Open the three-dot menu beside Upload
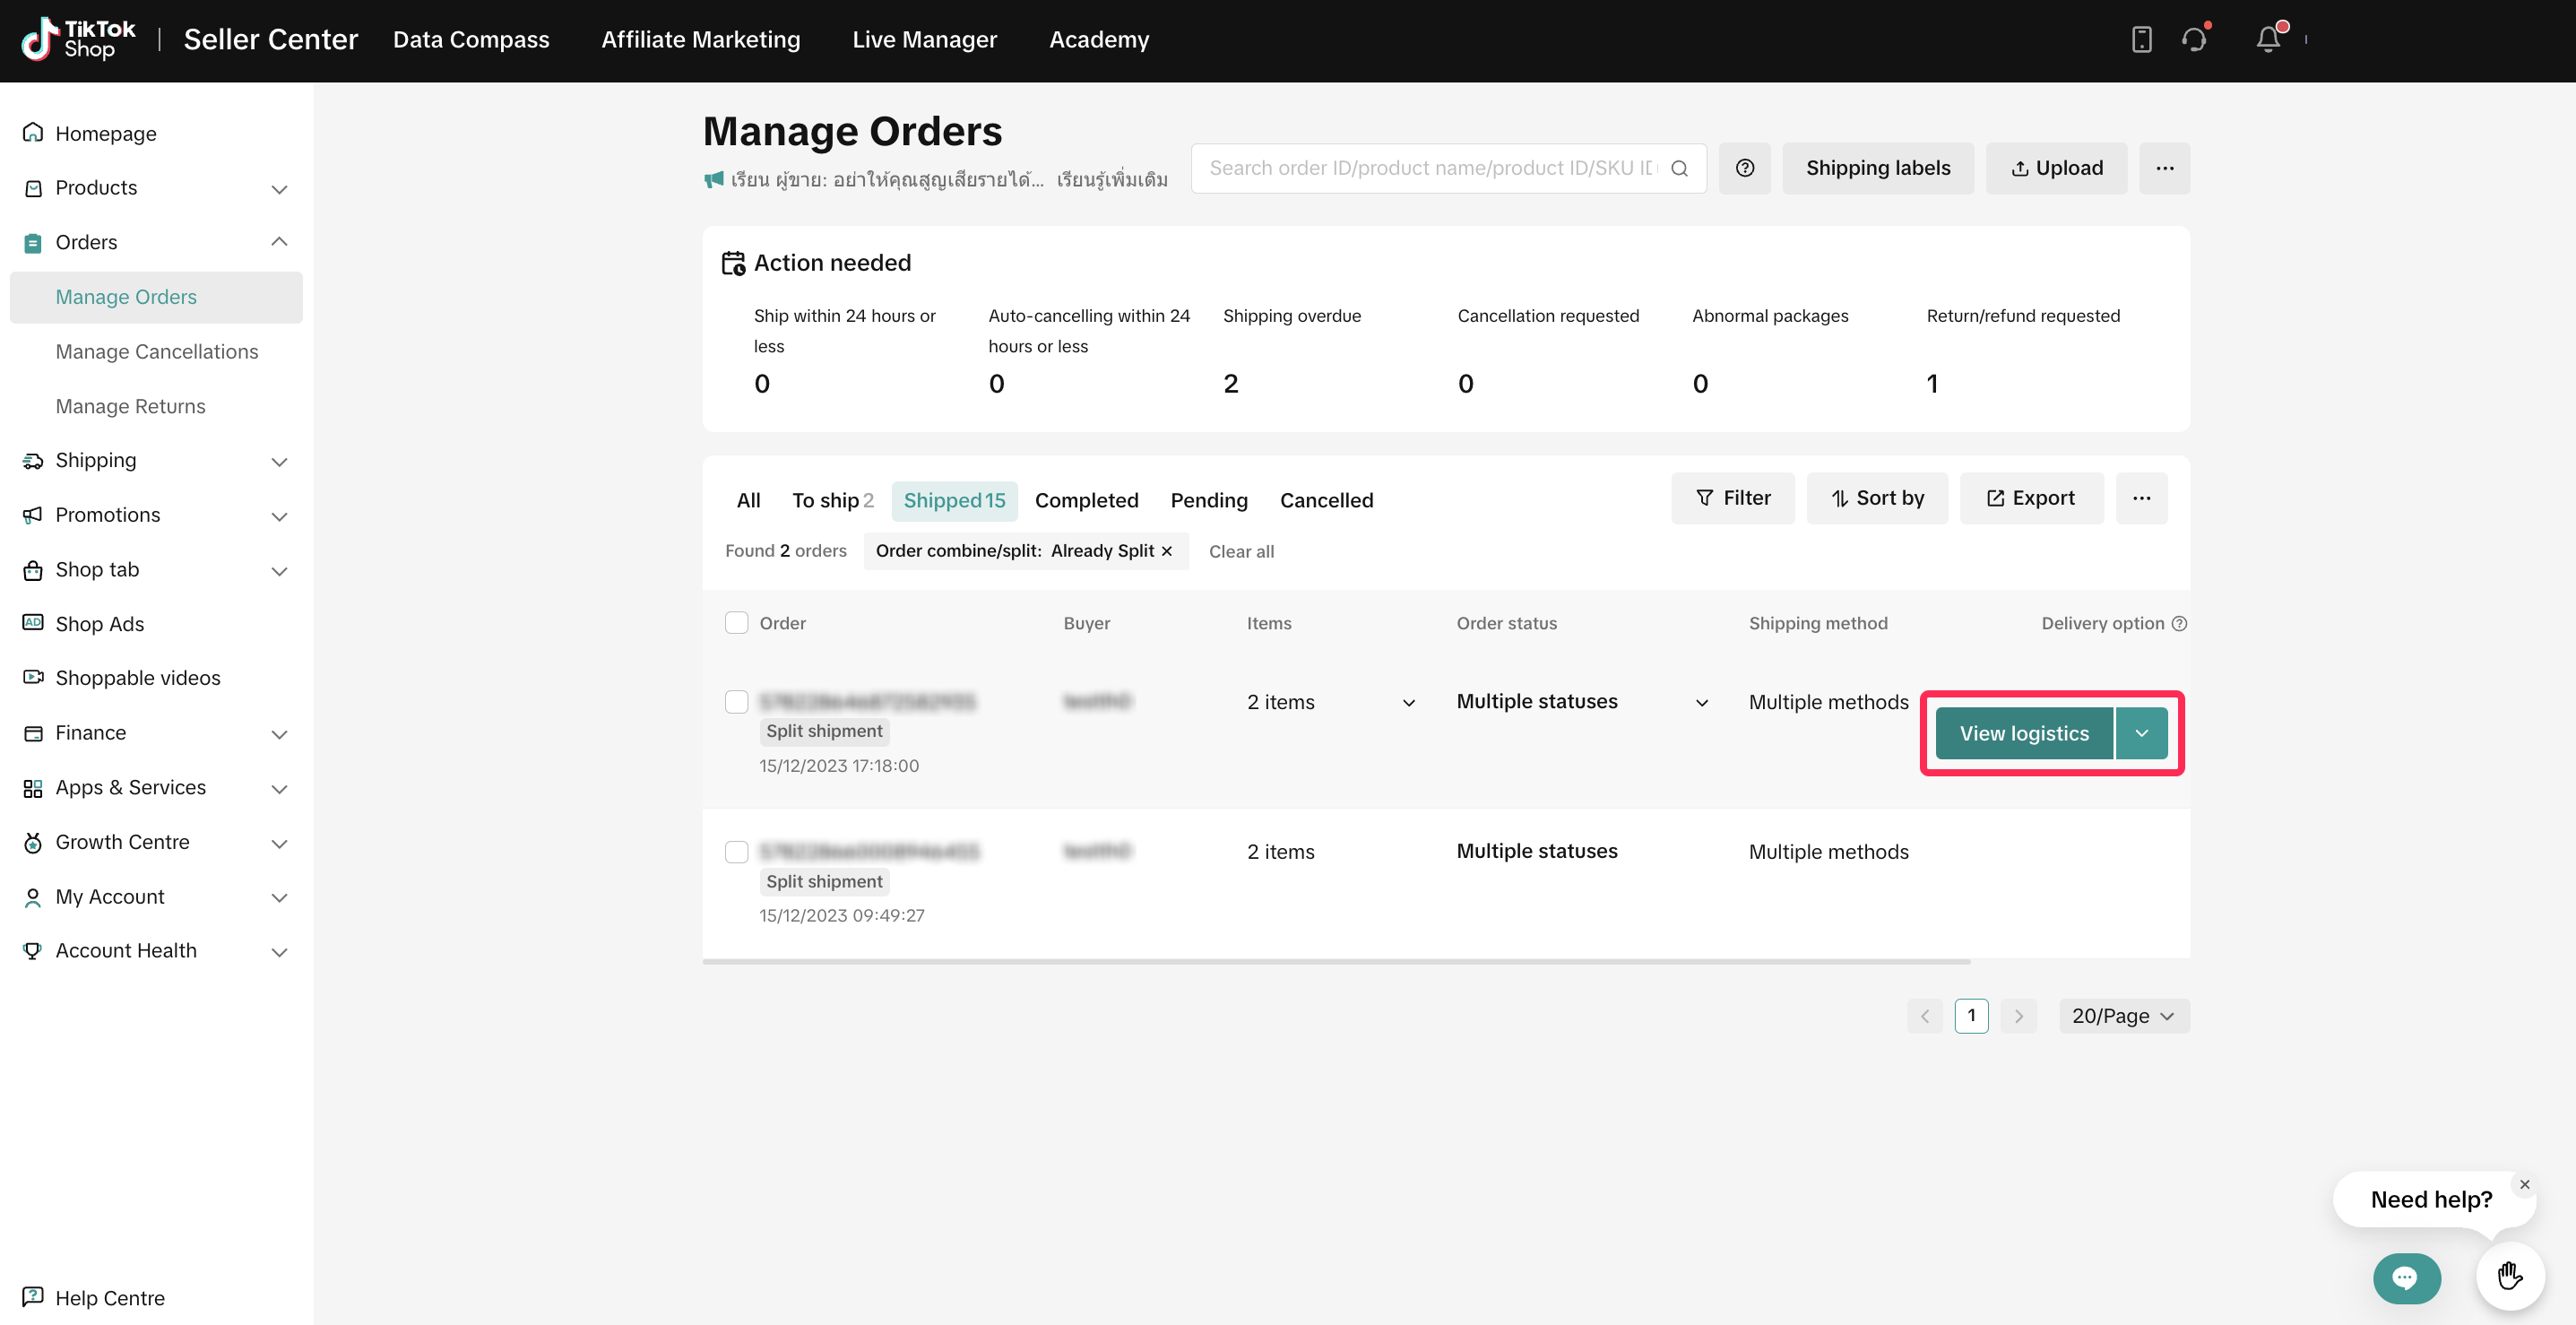This screenshot has width=2576, height=1325. pos(2164,168)
